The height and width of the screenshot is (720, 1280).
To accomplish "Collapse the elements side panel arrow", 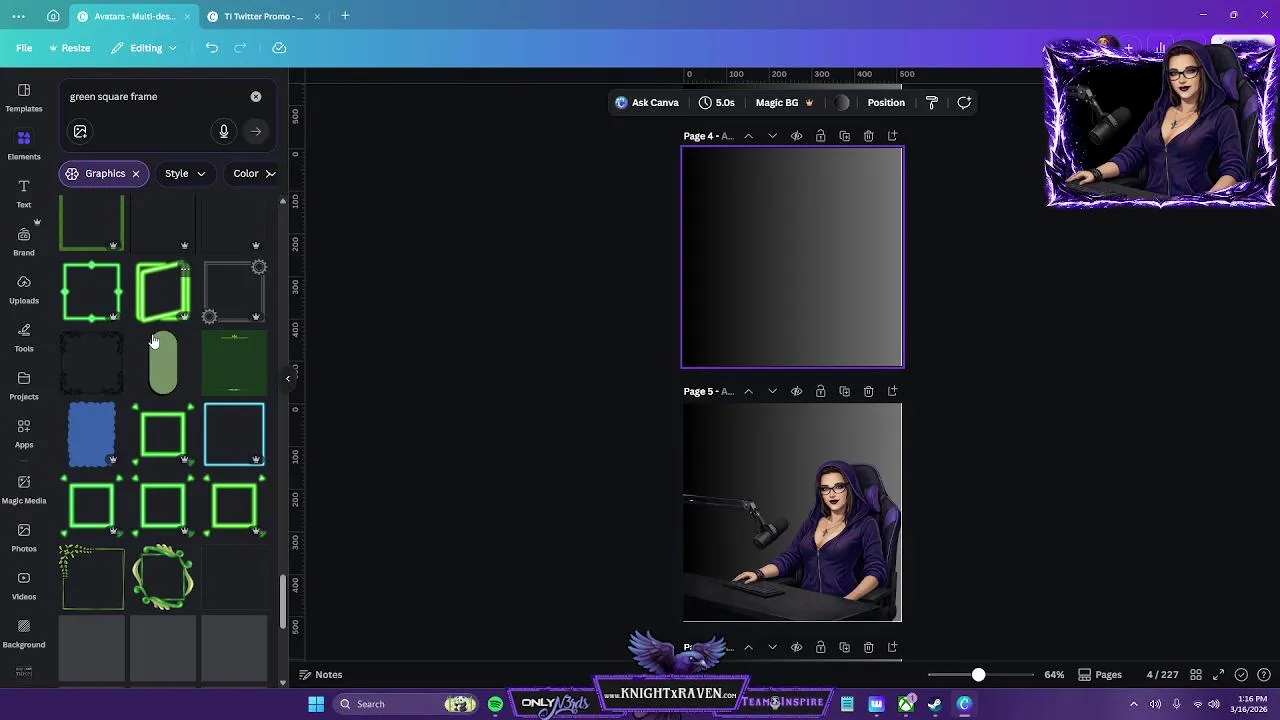I will tap(288, 378).
